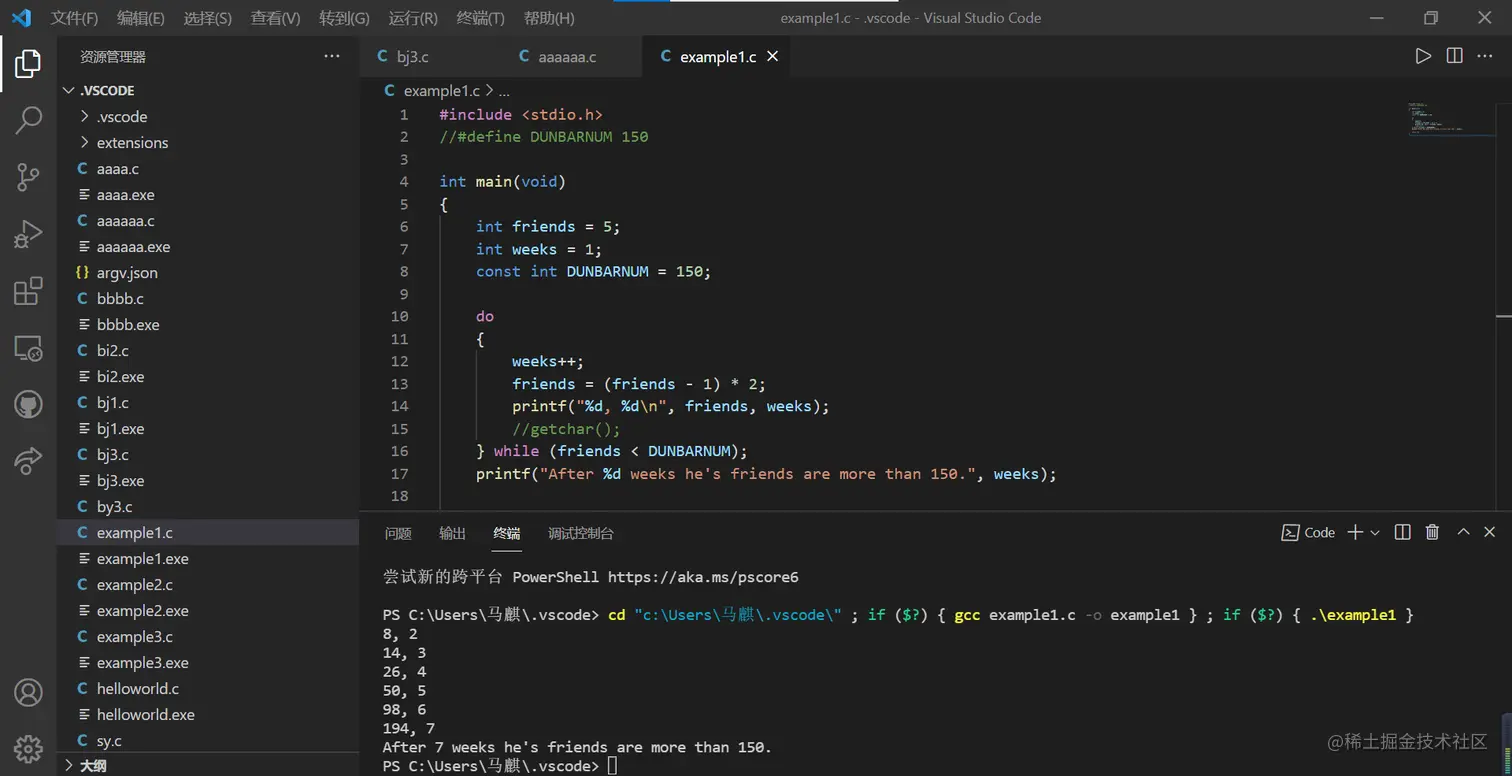The height and width of the screenshot is (776, 1512).
Task: Open the Manage gear icon
Action: 28,748
